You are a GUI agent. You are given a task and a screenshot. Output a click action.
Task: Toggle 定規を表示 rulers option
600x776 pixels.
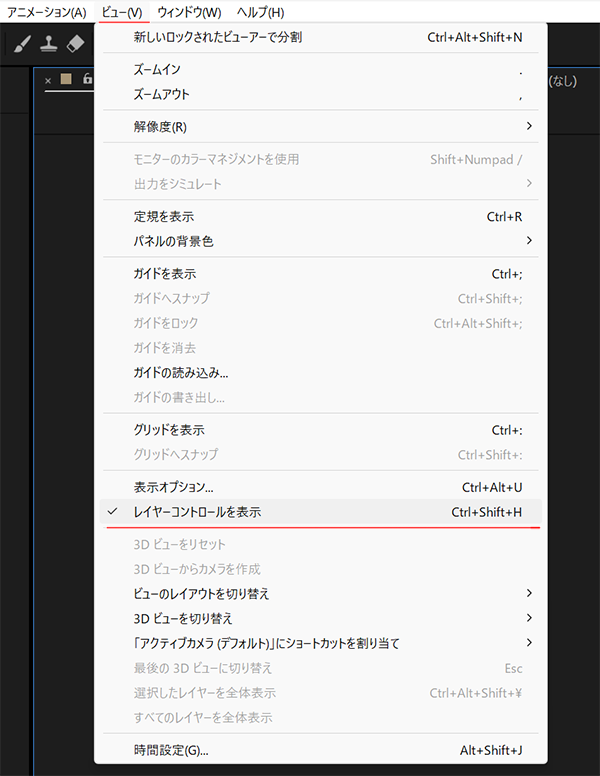tap(163, 216)
